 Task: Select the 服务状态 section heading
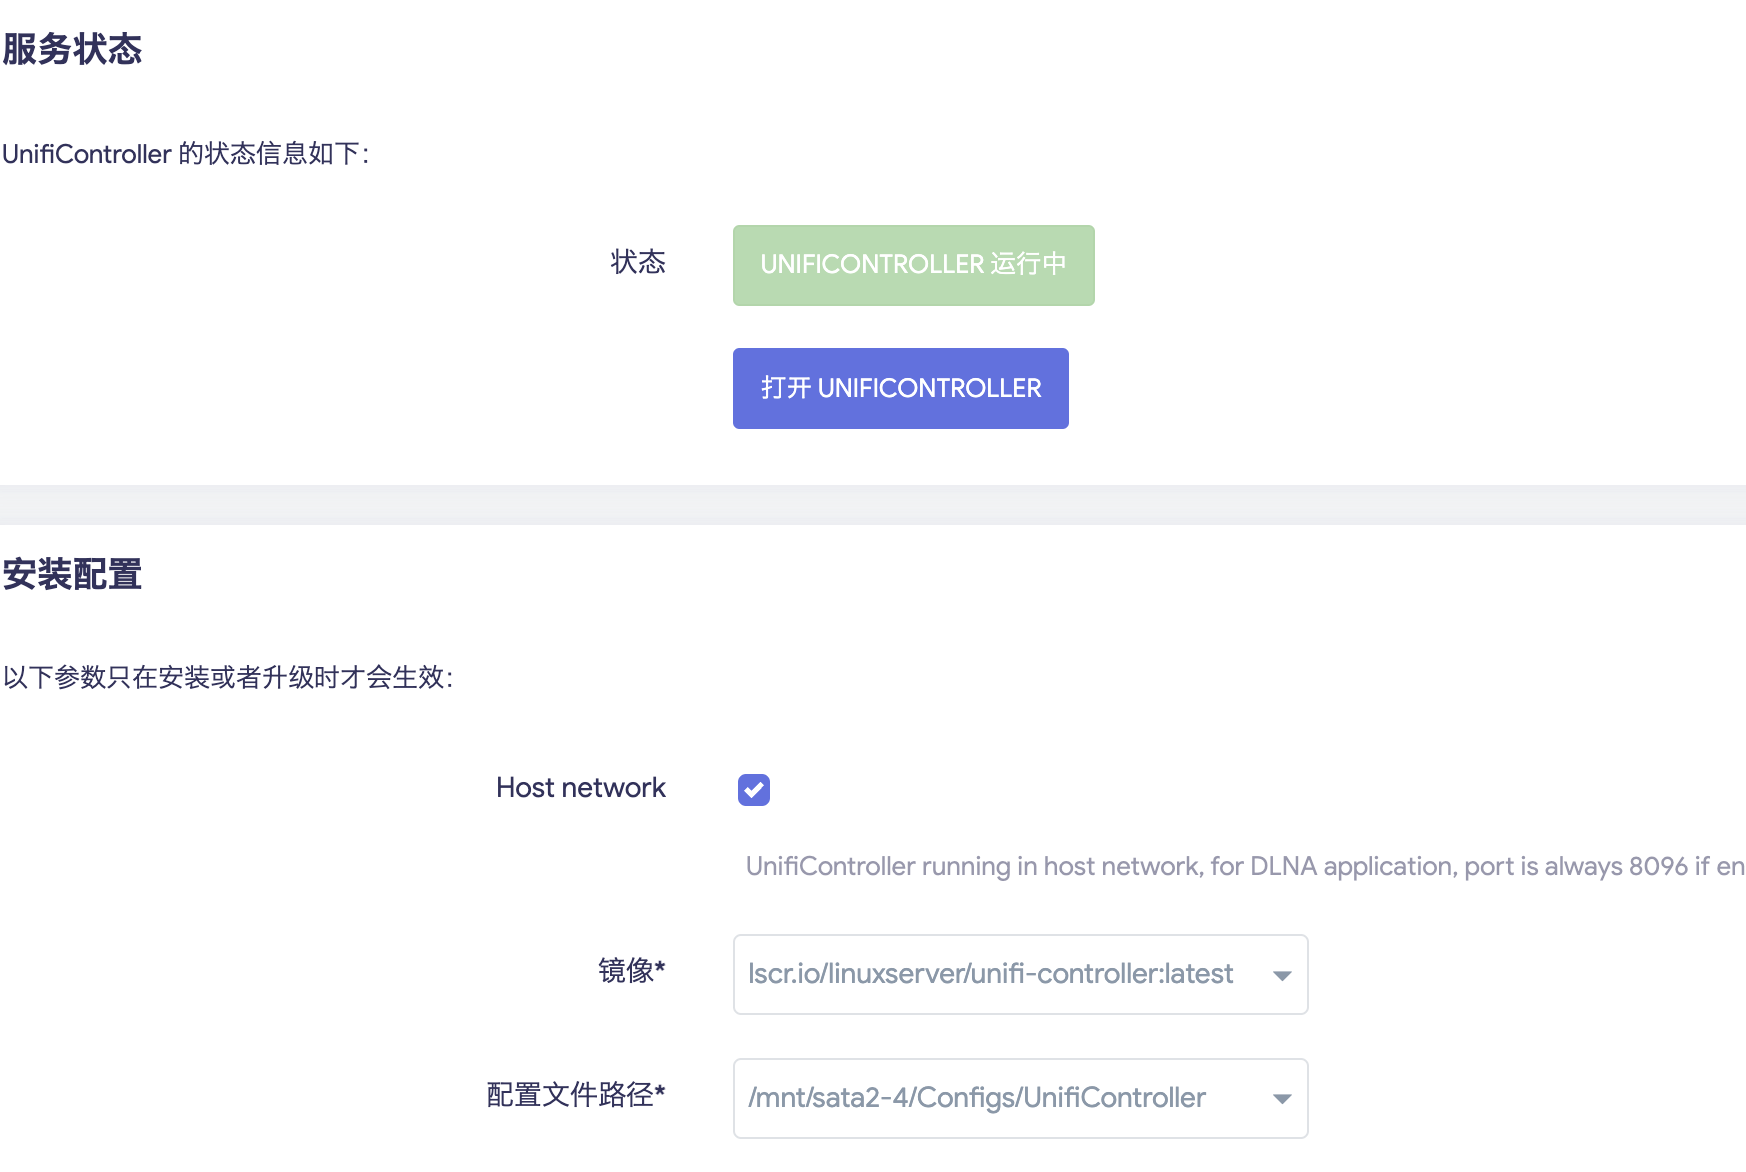pos(72,49)
